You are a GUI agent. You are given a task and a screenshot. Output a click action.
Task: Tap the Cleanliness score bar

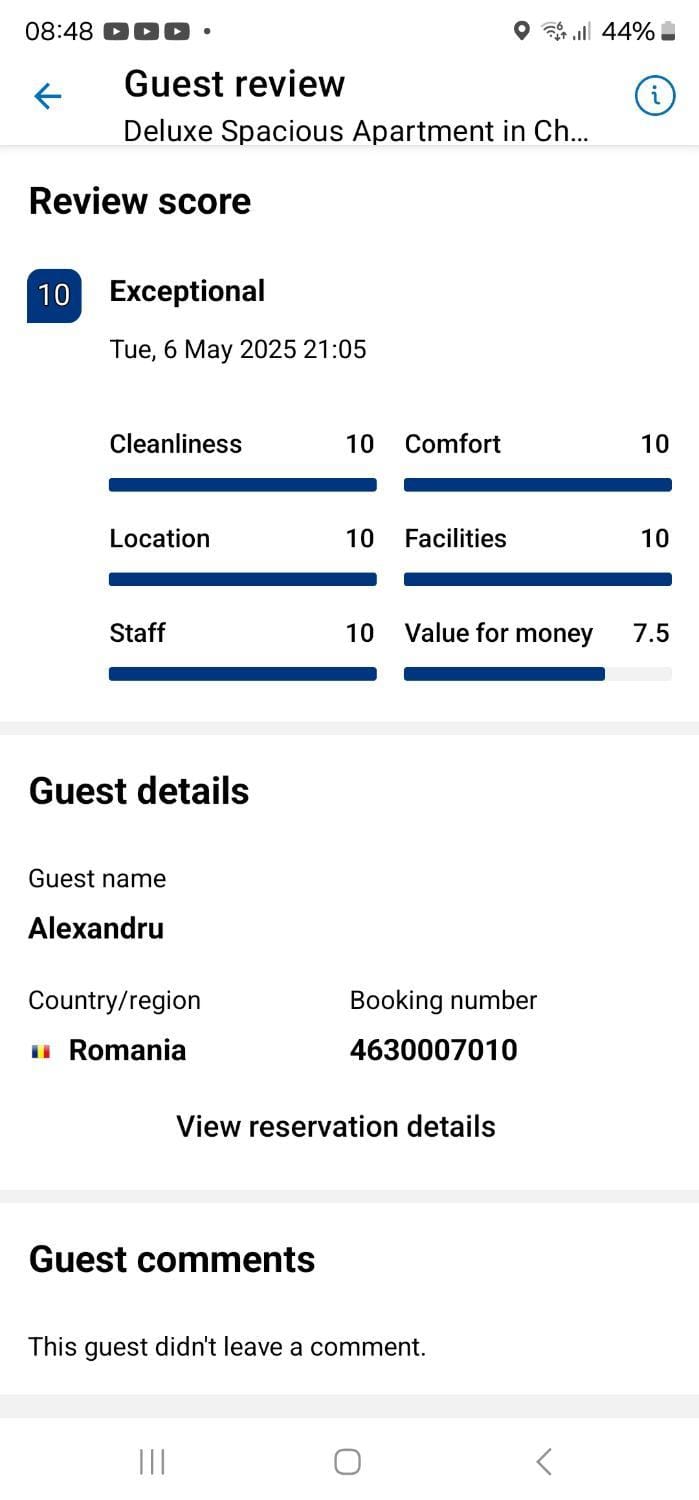coord(243,485)
